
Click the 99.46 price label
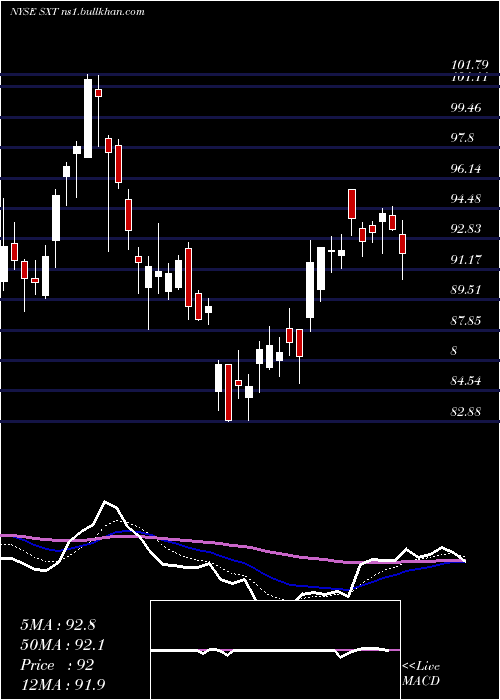click(x=466, y=108)
